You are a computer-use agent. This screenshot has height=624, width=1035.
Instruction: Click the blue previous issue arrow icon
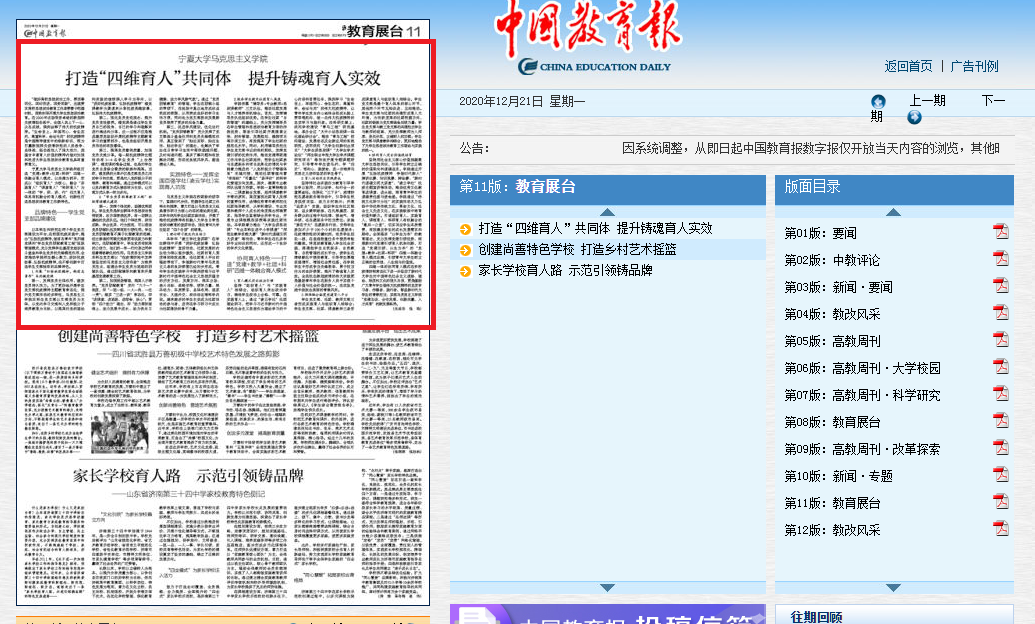point(878,101)
